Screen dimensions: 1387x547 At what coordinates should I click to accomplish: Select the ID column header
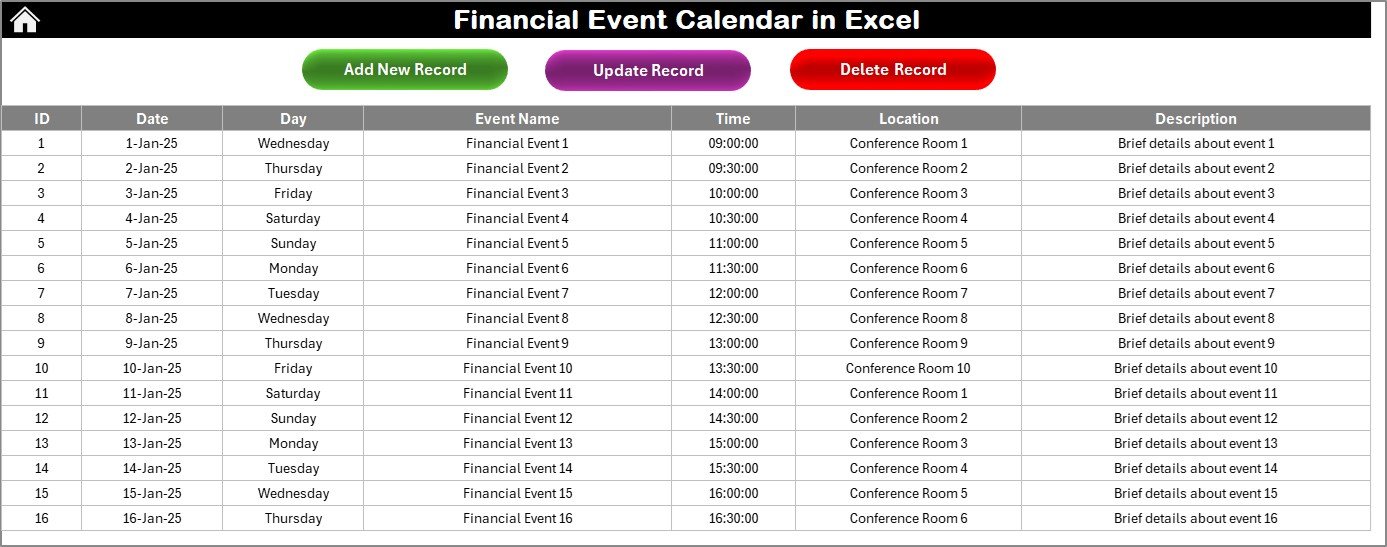click(x=41, y=118)
